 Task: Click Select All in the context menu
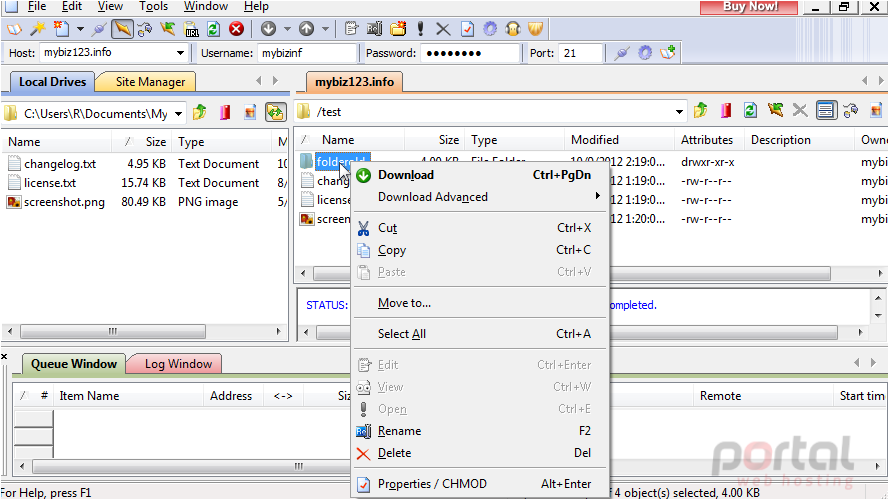pyautogui.click(x=480, y=334)
